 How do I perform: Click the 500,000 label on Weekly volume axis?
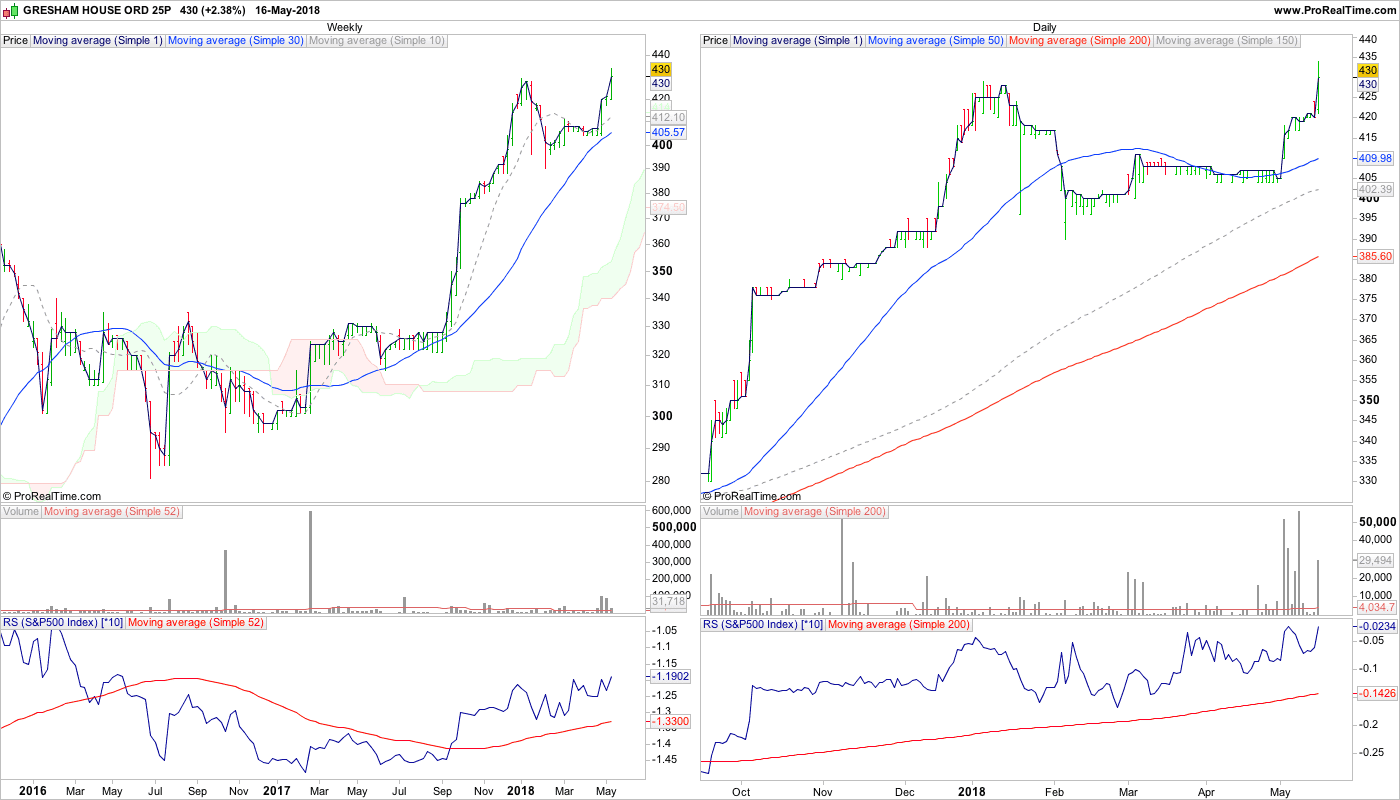click(674, 527)
